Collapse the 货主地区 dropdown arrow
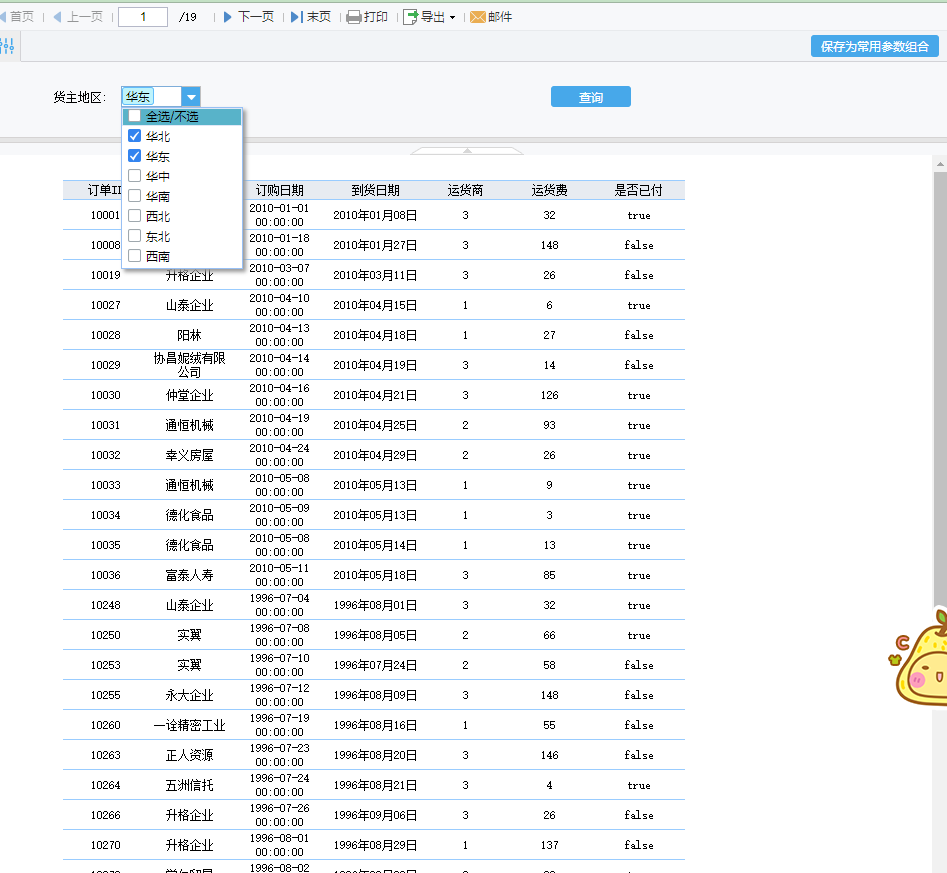 [191, 97]
